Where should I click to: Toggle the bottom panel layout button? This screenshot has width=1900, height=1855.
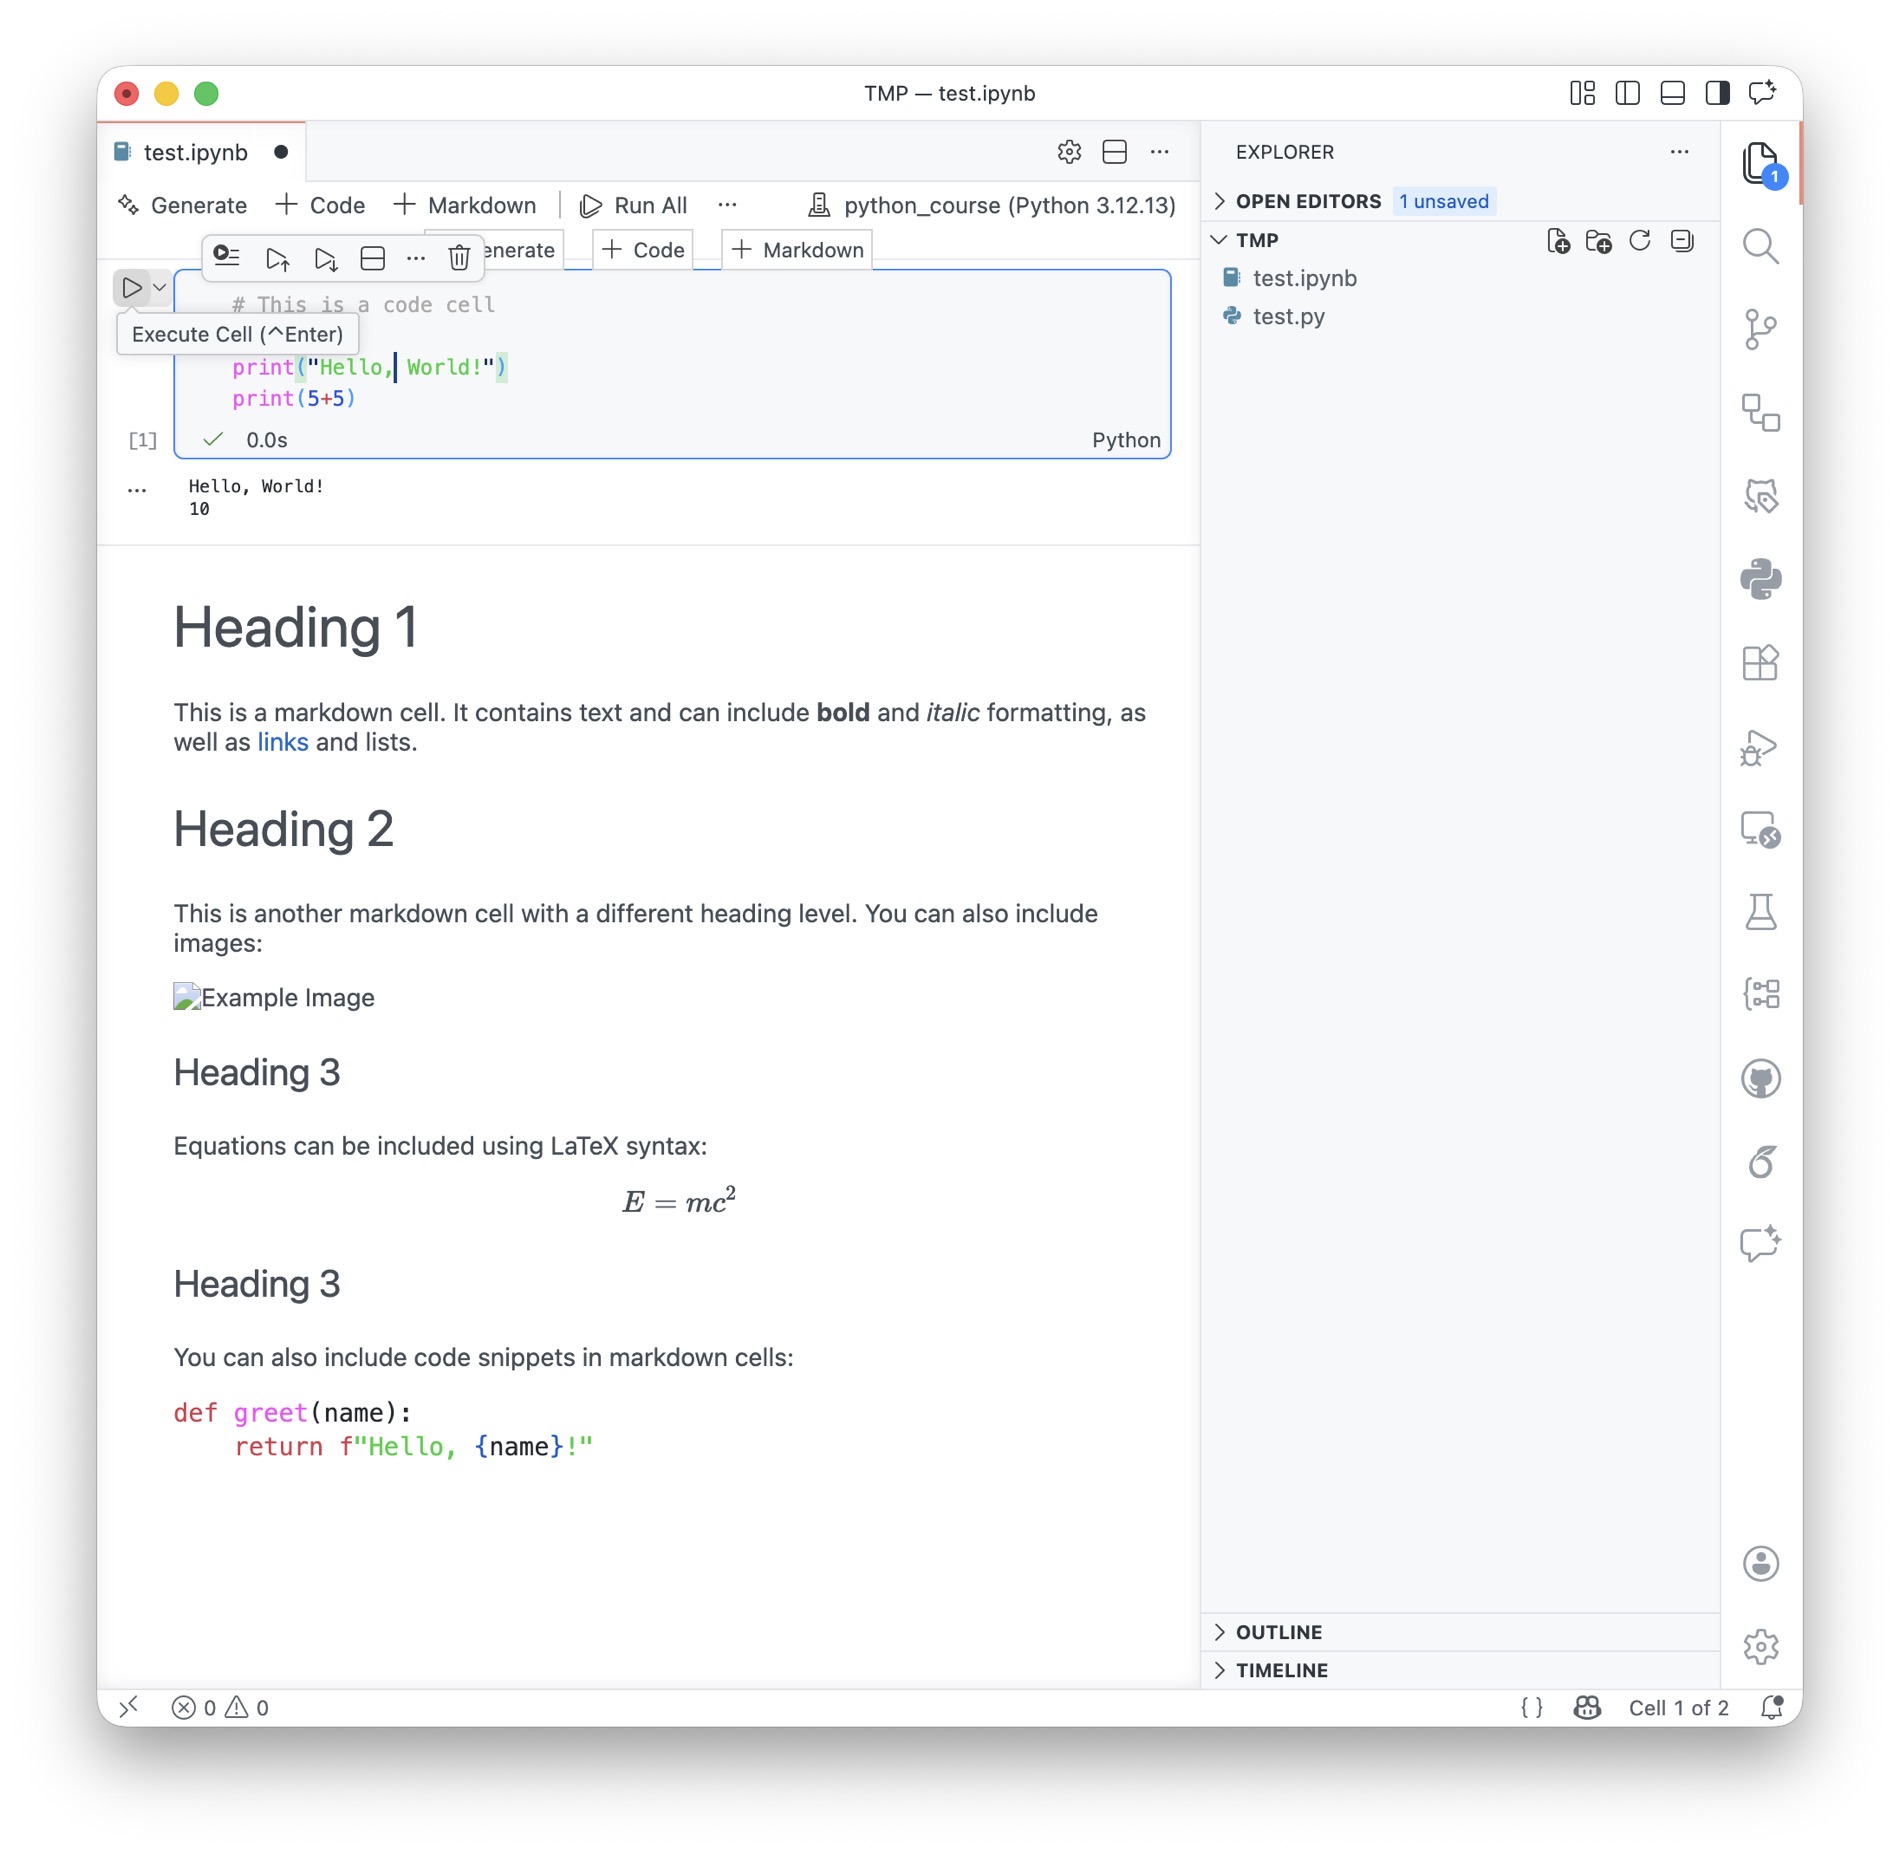[x=1671, y=93]
